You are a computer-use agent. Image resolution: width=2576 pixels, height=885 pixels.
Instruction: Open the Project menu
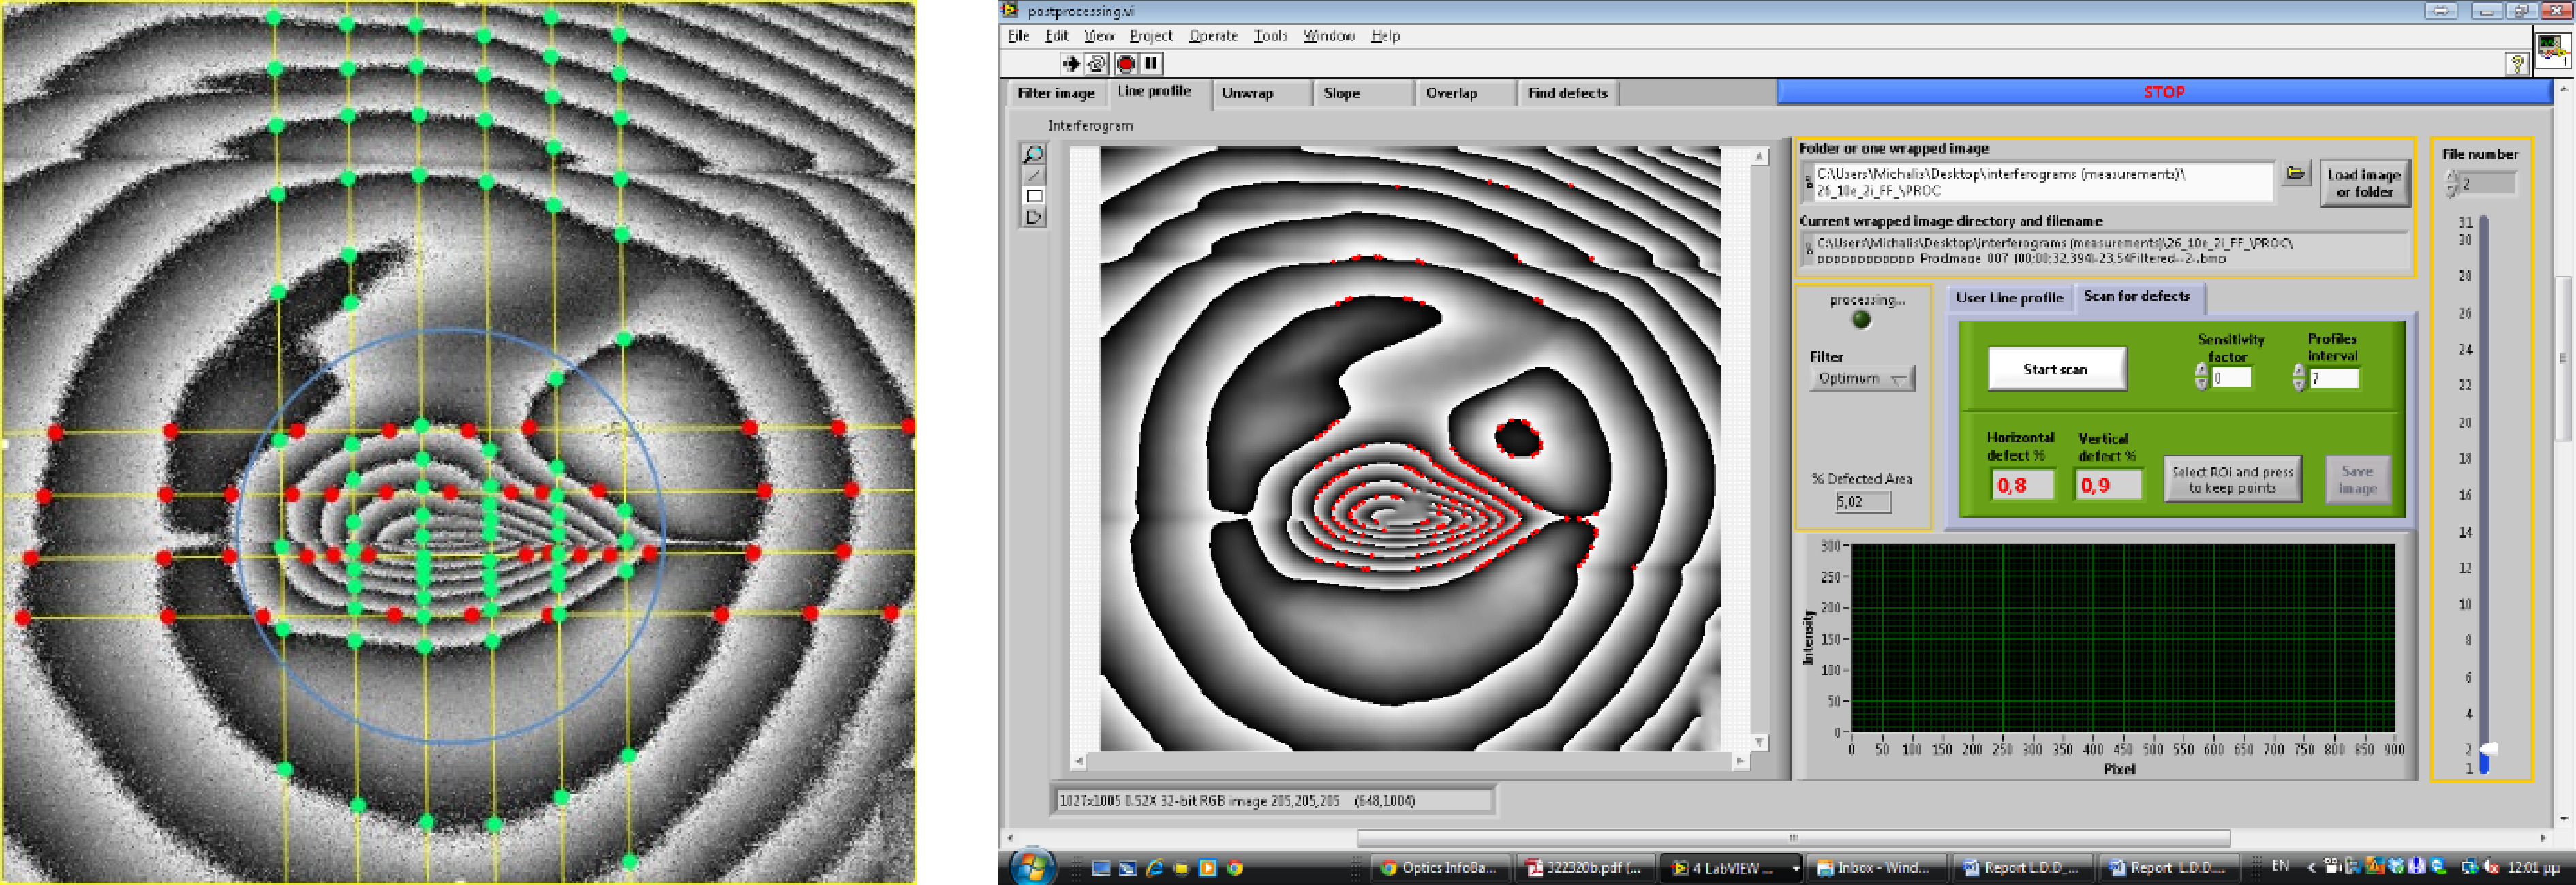1151,36
